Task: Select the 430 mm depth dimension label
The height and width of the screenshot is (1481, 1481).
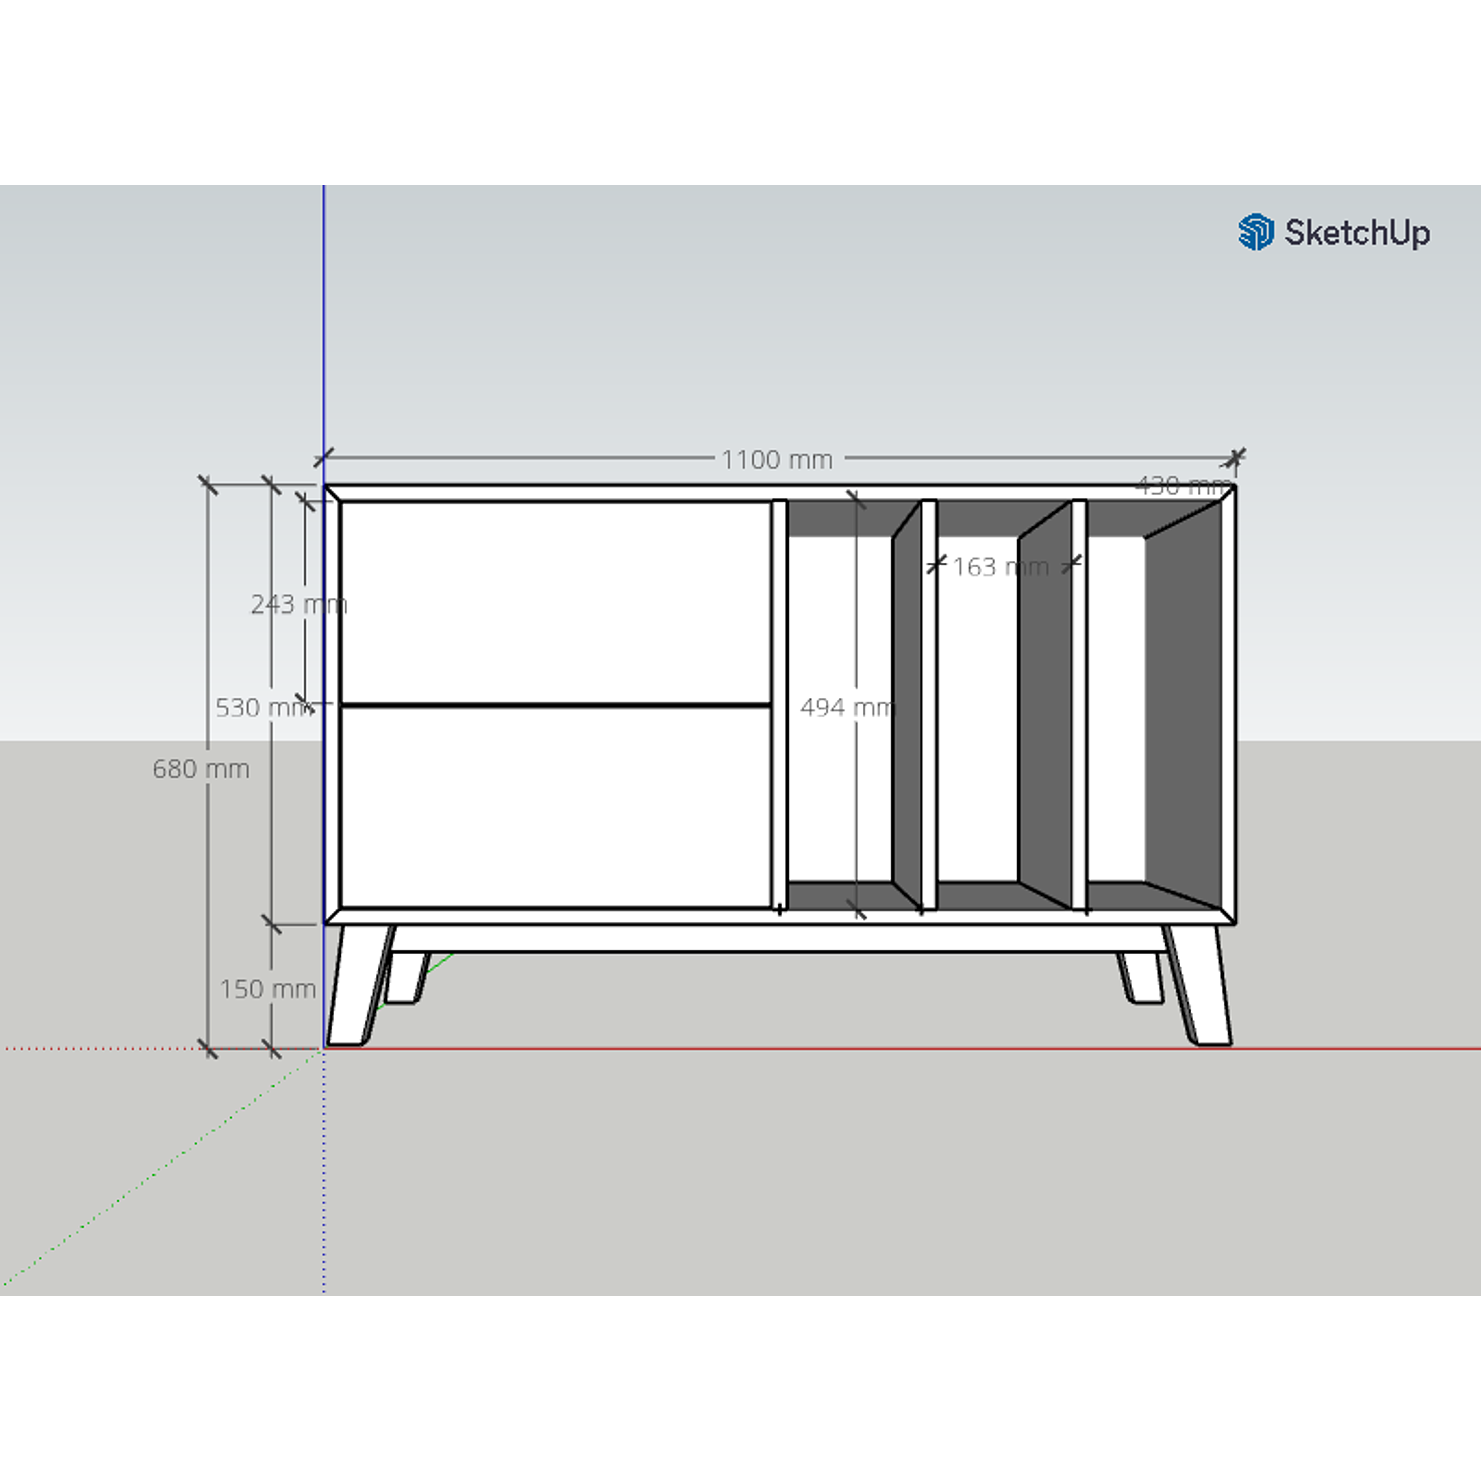Action: tap(1183, 486)
